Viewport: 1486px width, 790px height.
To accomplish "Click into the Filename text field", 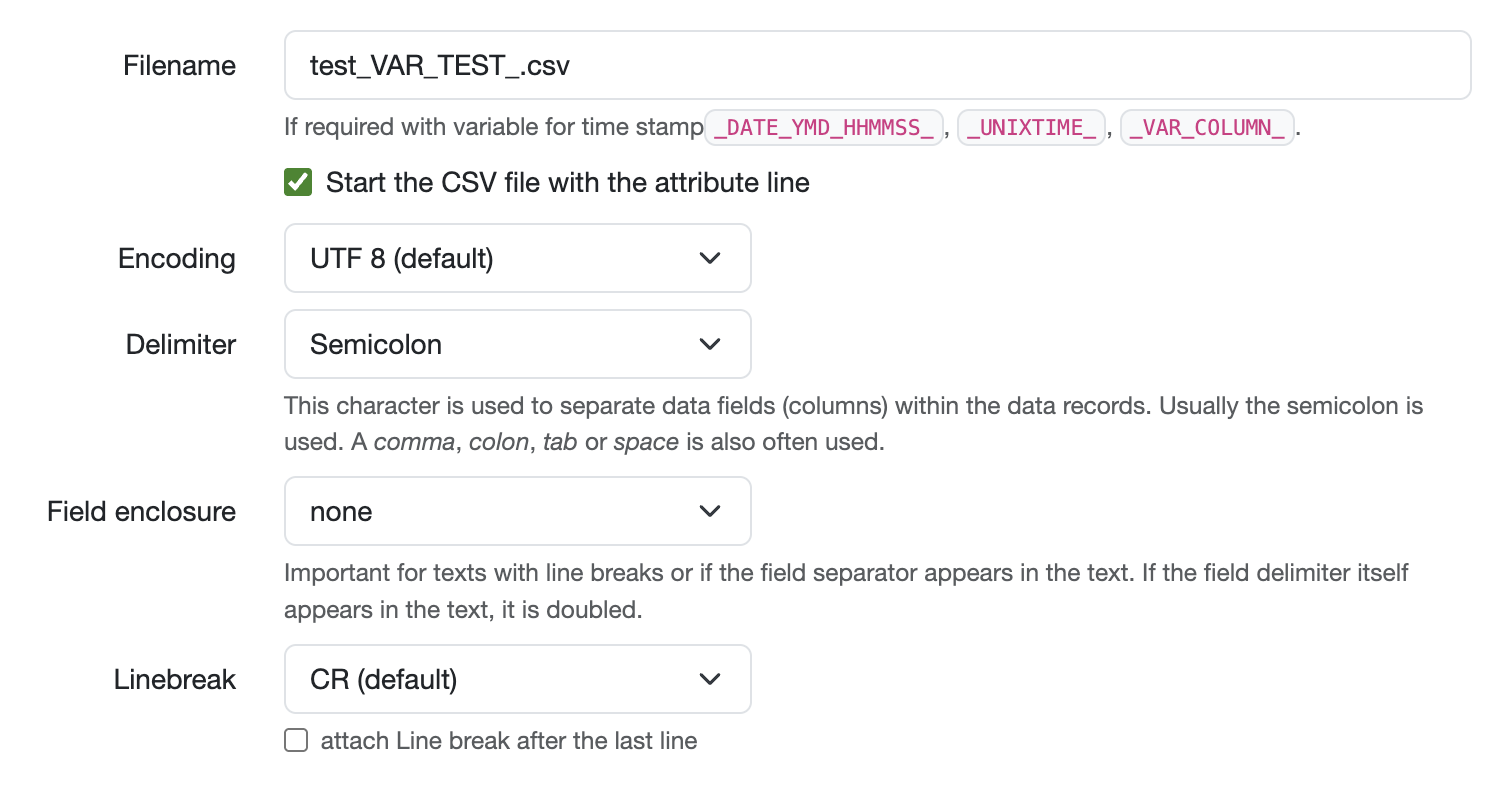I will [877, 65].
